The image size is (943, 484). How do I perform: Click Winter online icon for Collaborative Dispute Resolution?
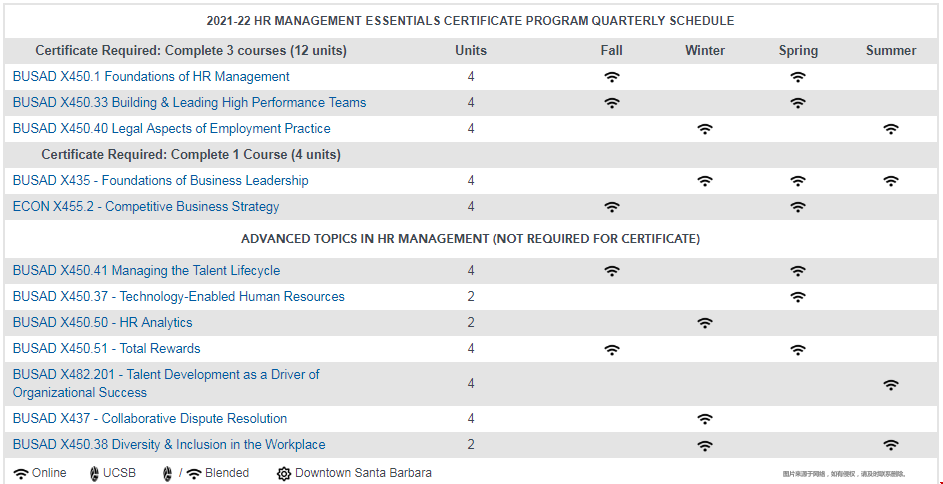(x=705, y=419)
